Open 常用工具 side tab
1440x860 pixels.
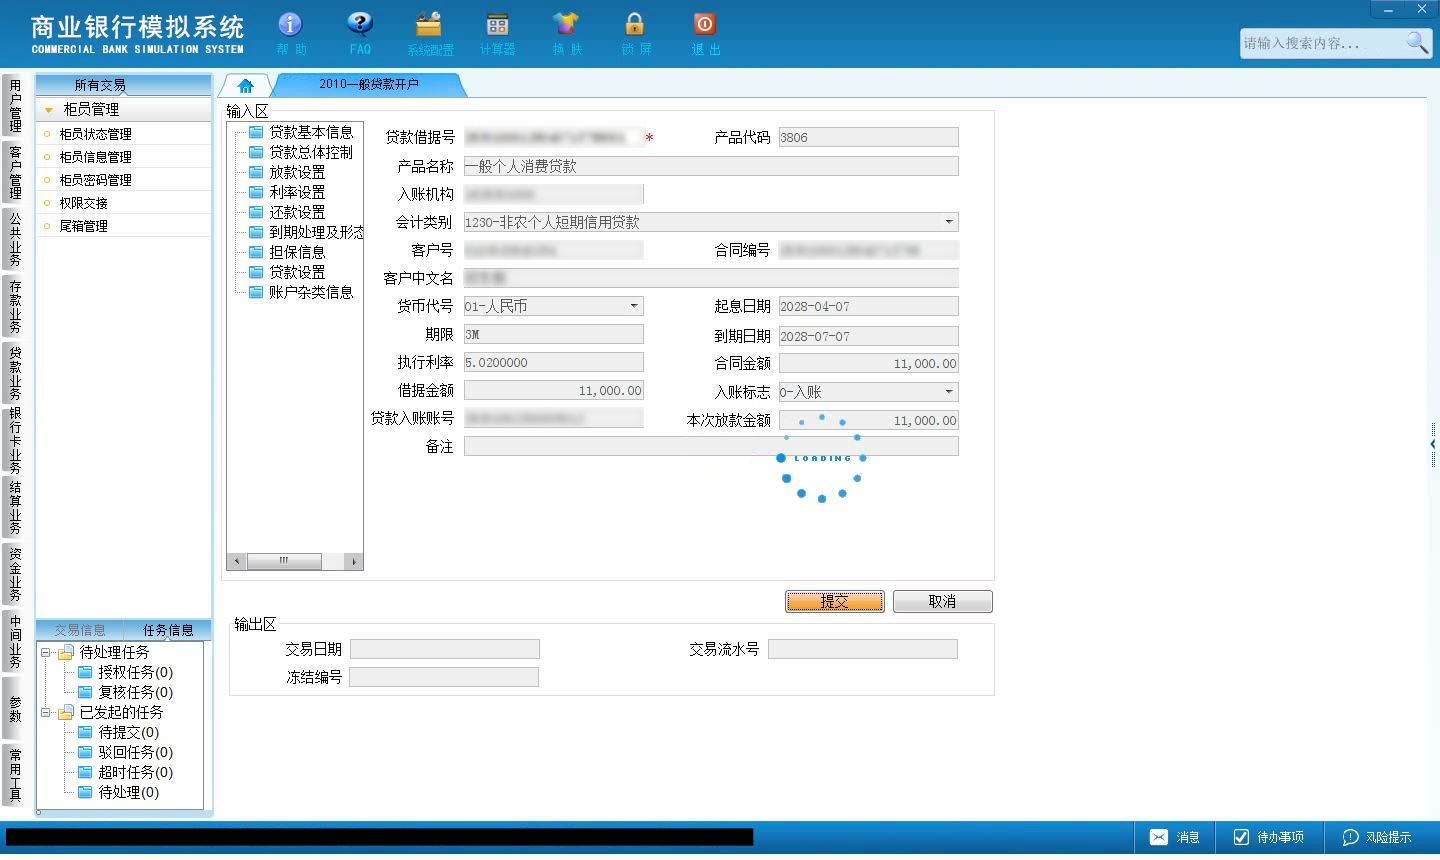click(15, 775)
